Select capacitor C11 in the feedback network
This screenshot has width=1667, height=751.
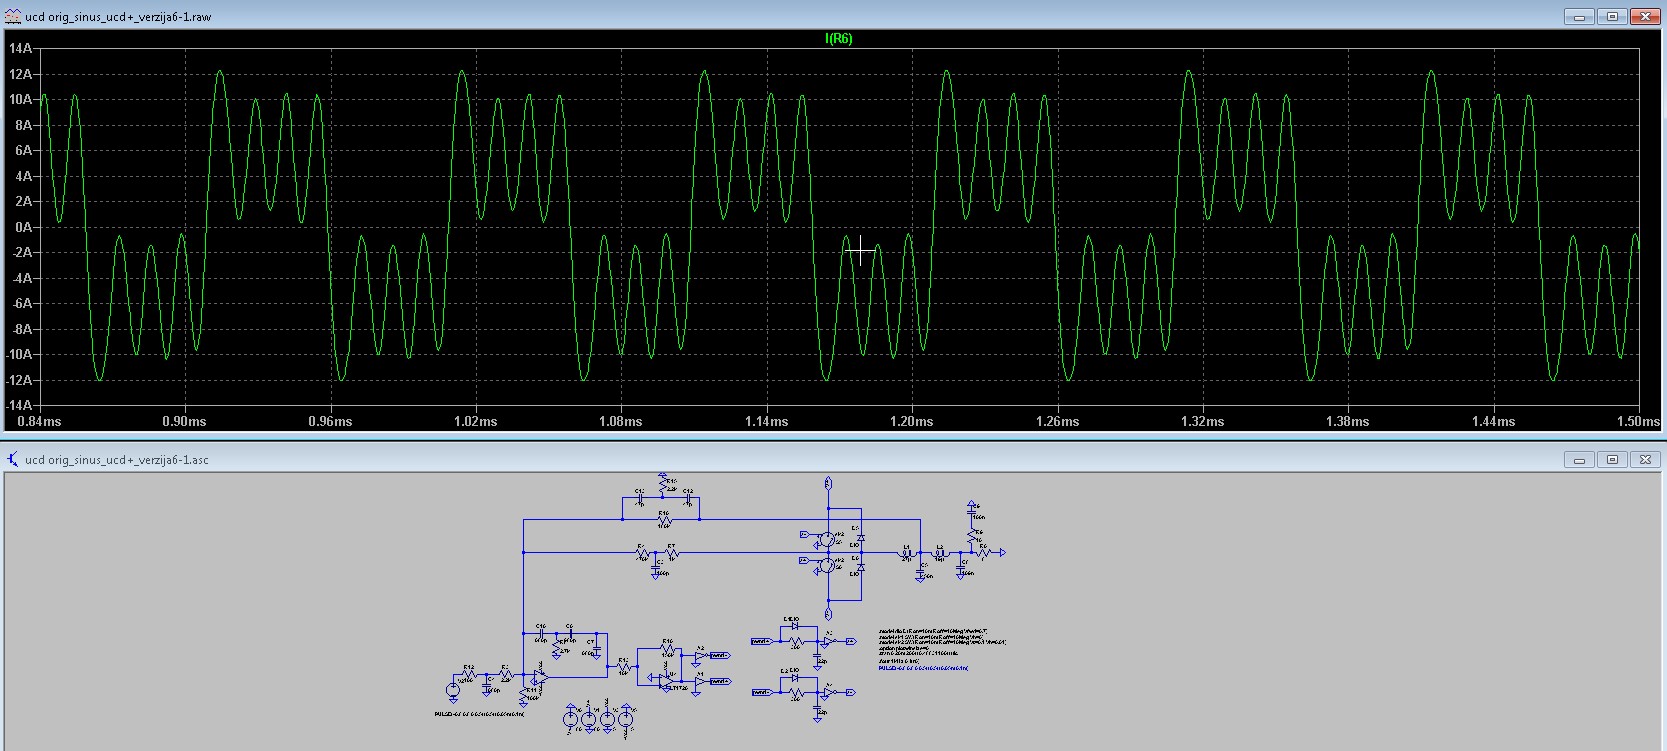[640, 497]
